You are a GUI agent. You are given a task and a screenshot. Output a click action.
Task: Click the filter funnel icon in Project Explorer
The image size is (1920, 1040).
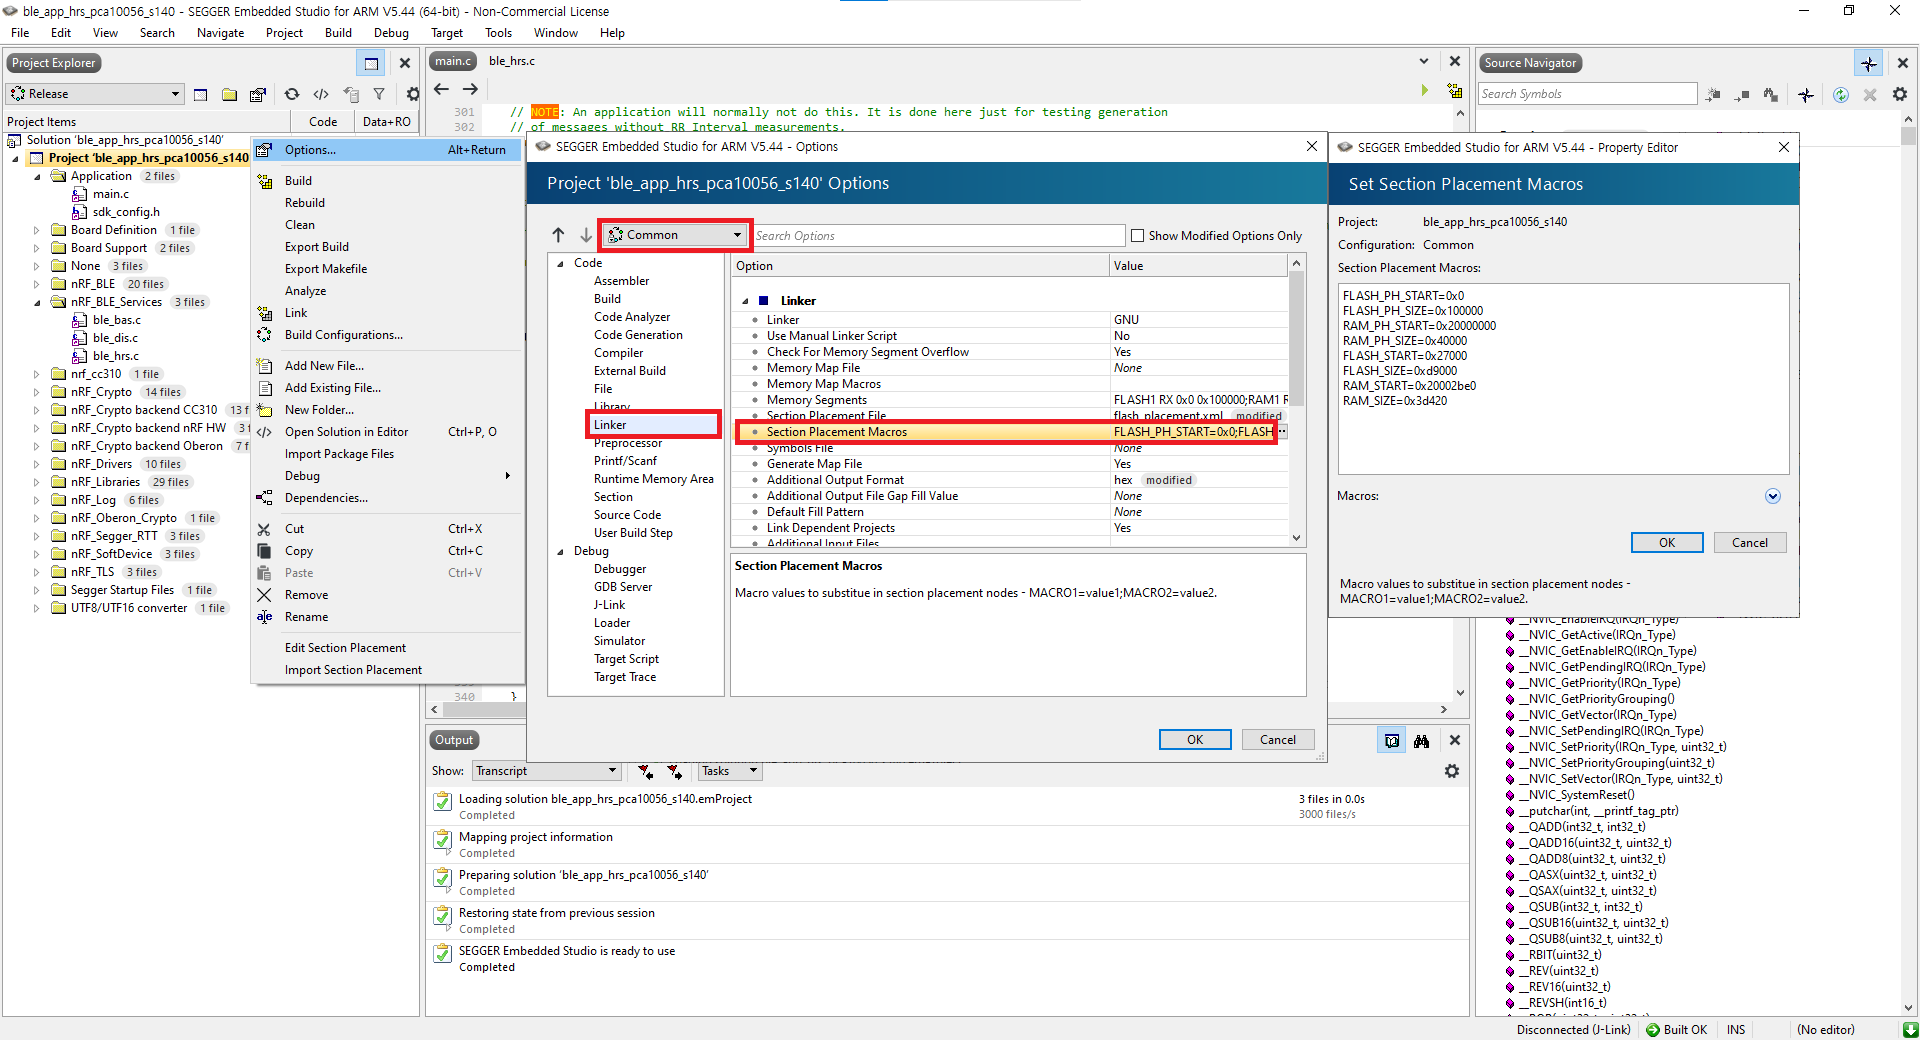(x=379, y=94)
